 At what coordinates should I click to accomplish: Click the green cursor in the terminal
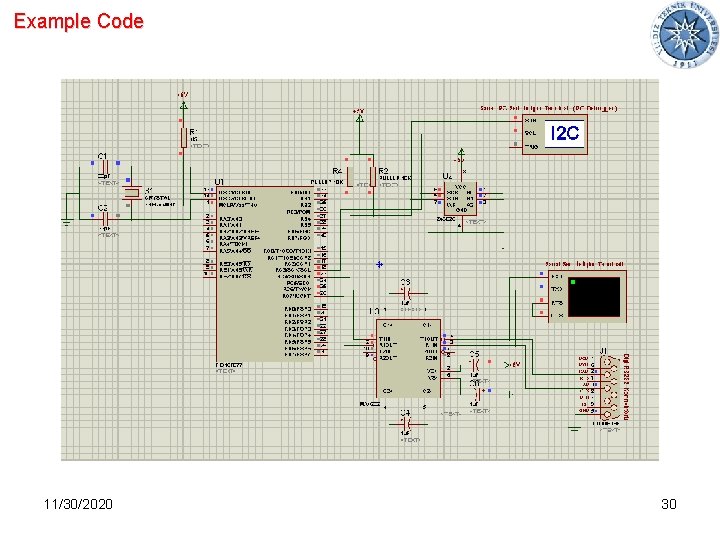(x=573, y=281)
